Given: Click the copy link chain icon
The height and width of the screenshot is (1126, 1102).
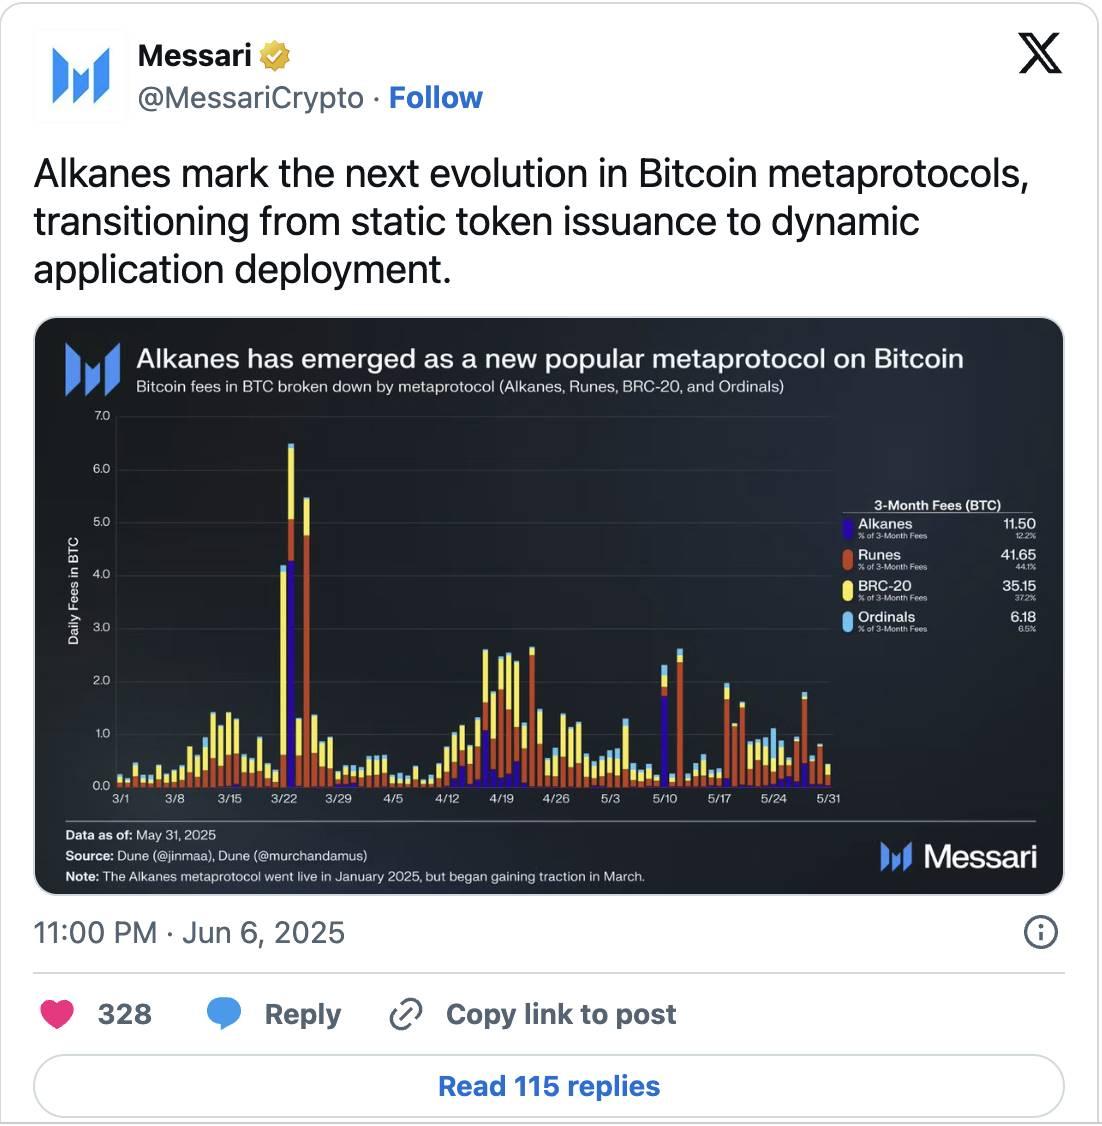Looking at the screenshot, I should [x=405, y=1014].
